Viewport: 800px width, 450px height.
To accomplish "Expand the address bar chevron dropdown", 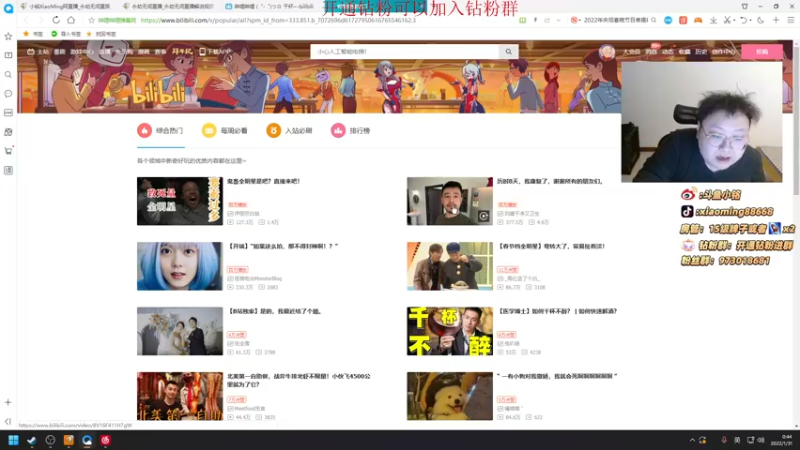I will (x=559, y=20).
